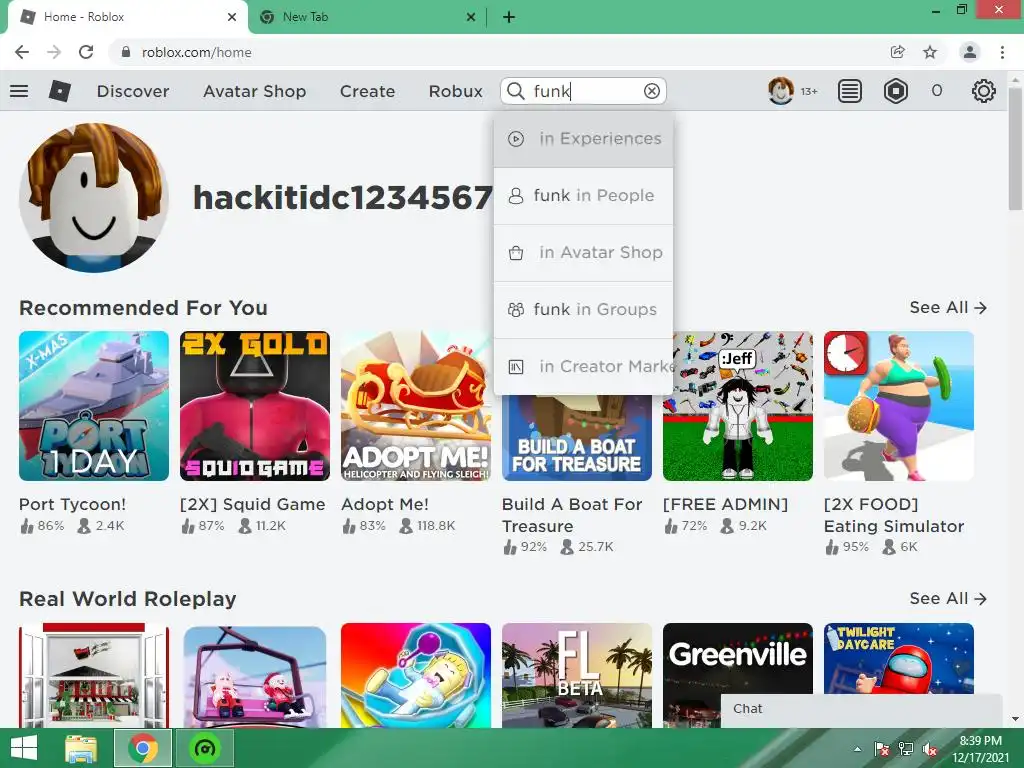Open the Discover page

tap(133, 91)
